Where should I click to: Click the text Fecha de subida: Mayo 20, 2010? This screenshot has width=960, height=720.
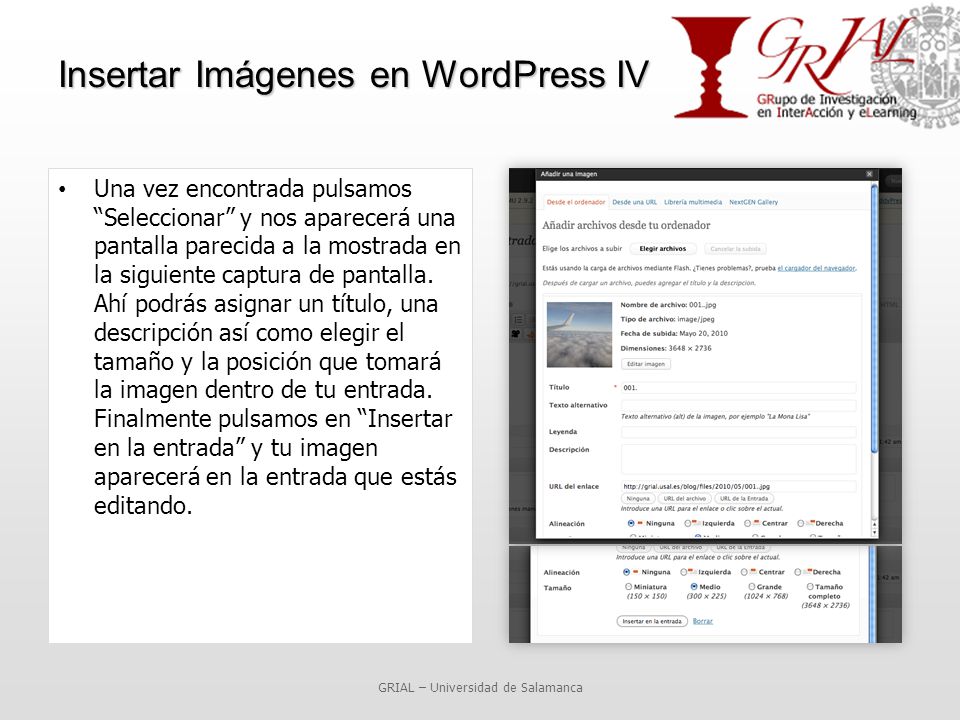coord(674,334)
